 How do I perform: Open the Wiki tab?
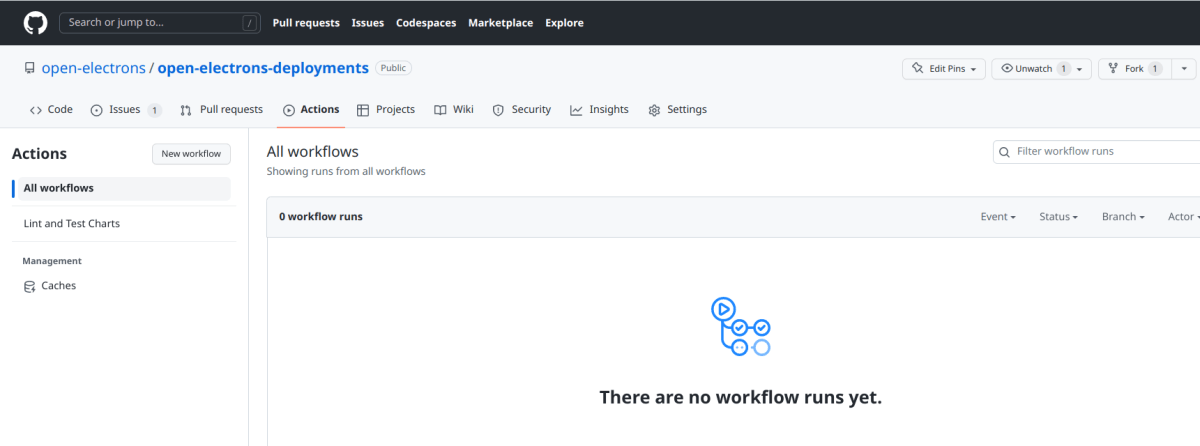454,110
